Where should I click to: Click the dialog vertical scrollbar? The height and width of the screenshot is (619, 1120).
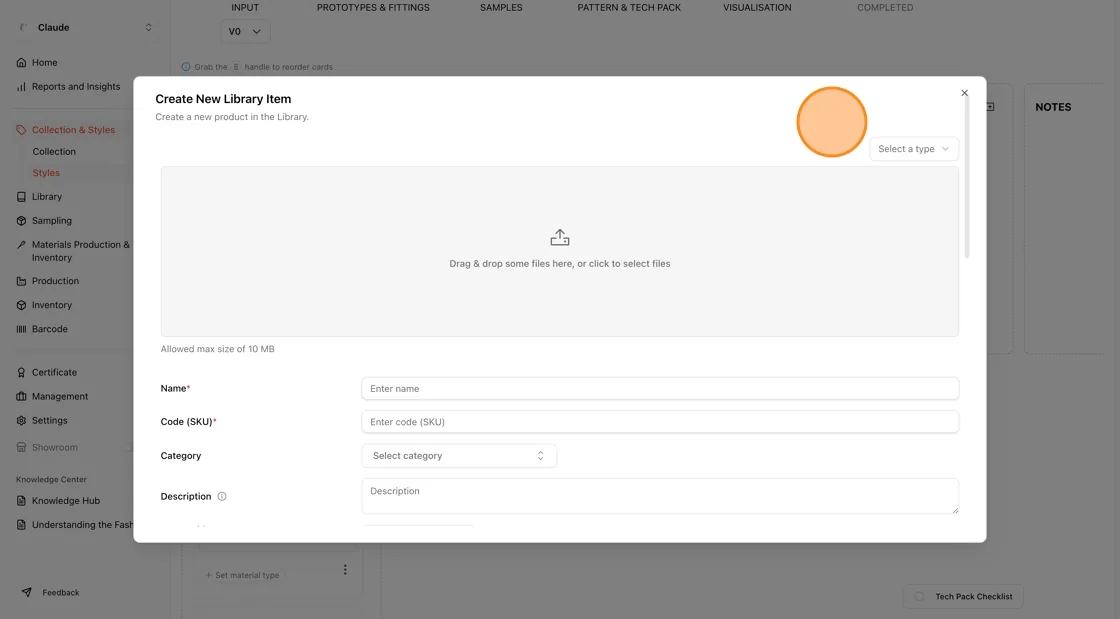[967, 175]
